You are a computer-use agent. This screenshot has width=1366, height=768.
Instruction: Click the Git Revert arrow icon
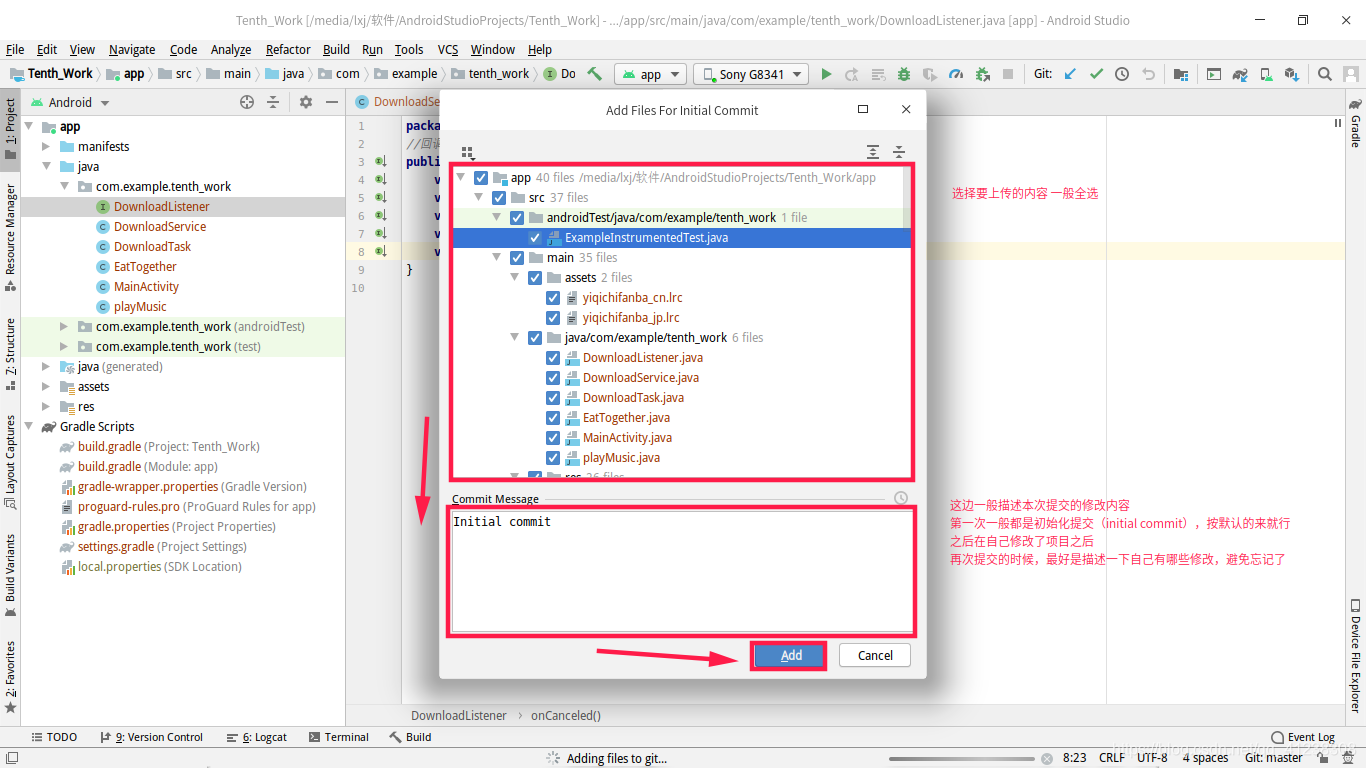coord(1148,74)
